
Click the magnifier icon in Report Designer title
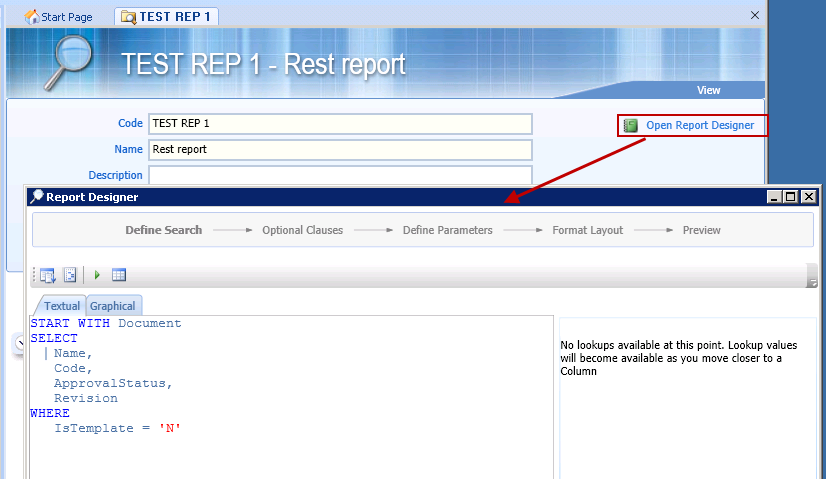[37, 197]
